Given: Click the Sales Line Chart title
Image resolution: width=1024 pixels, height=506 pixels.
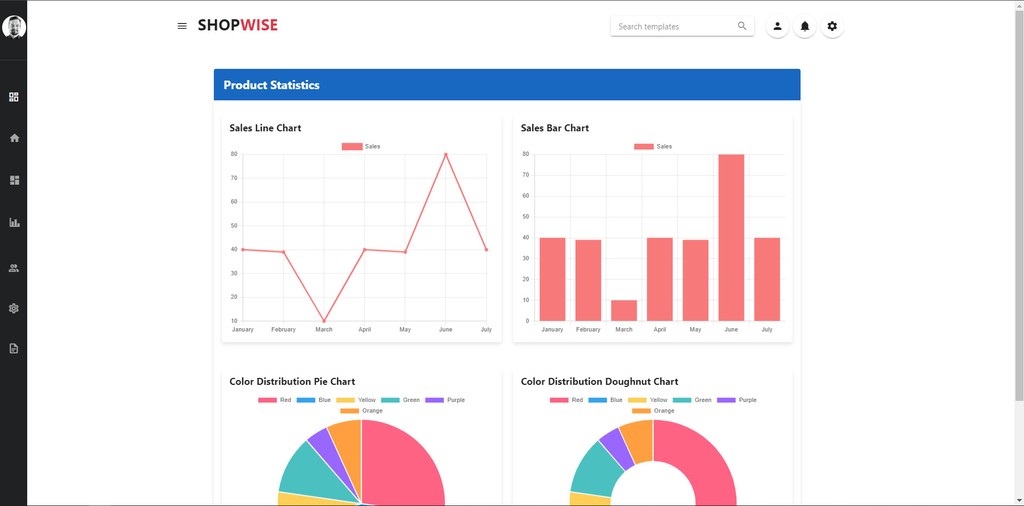Looking at the screenshot, I should [265, 128].
